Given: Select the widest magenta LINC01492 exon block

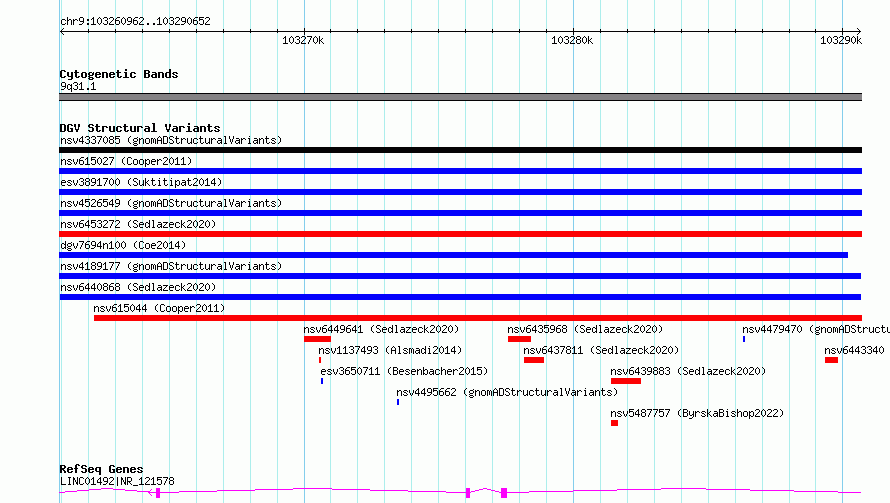Looking at the screenshot, I should (504, 493).
